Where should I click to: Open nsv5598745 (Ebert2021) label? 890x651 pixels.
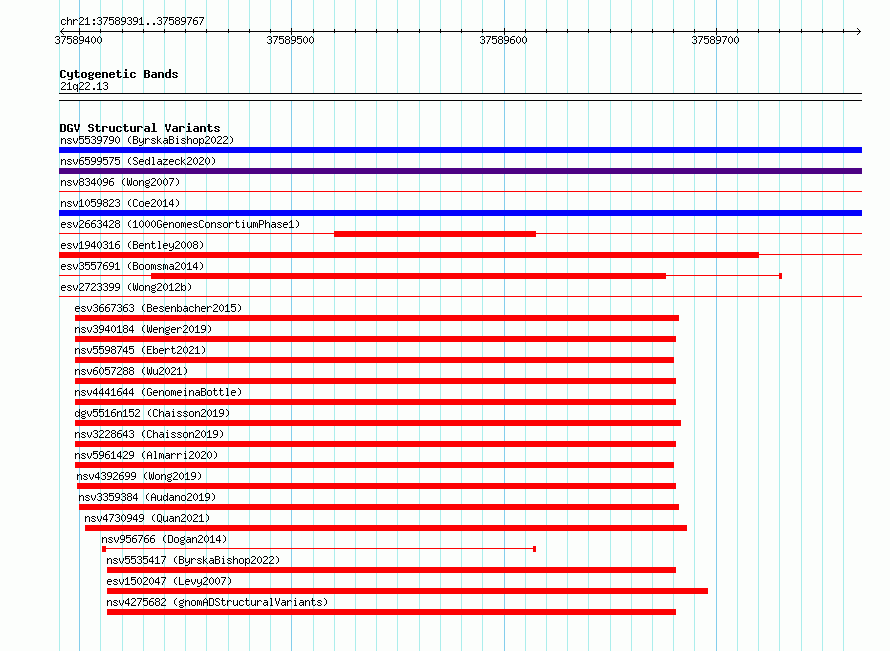coord(140,350)
